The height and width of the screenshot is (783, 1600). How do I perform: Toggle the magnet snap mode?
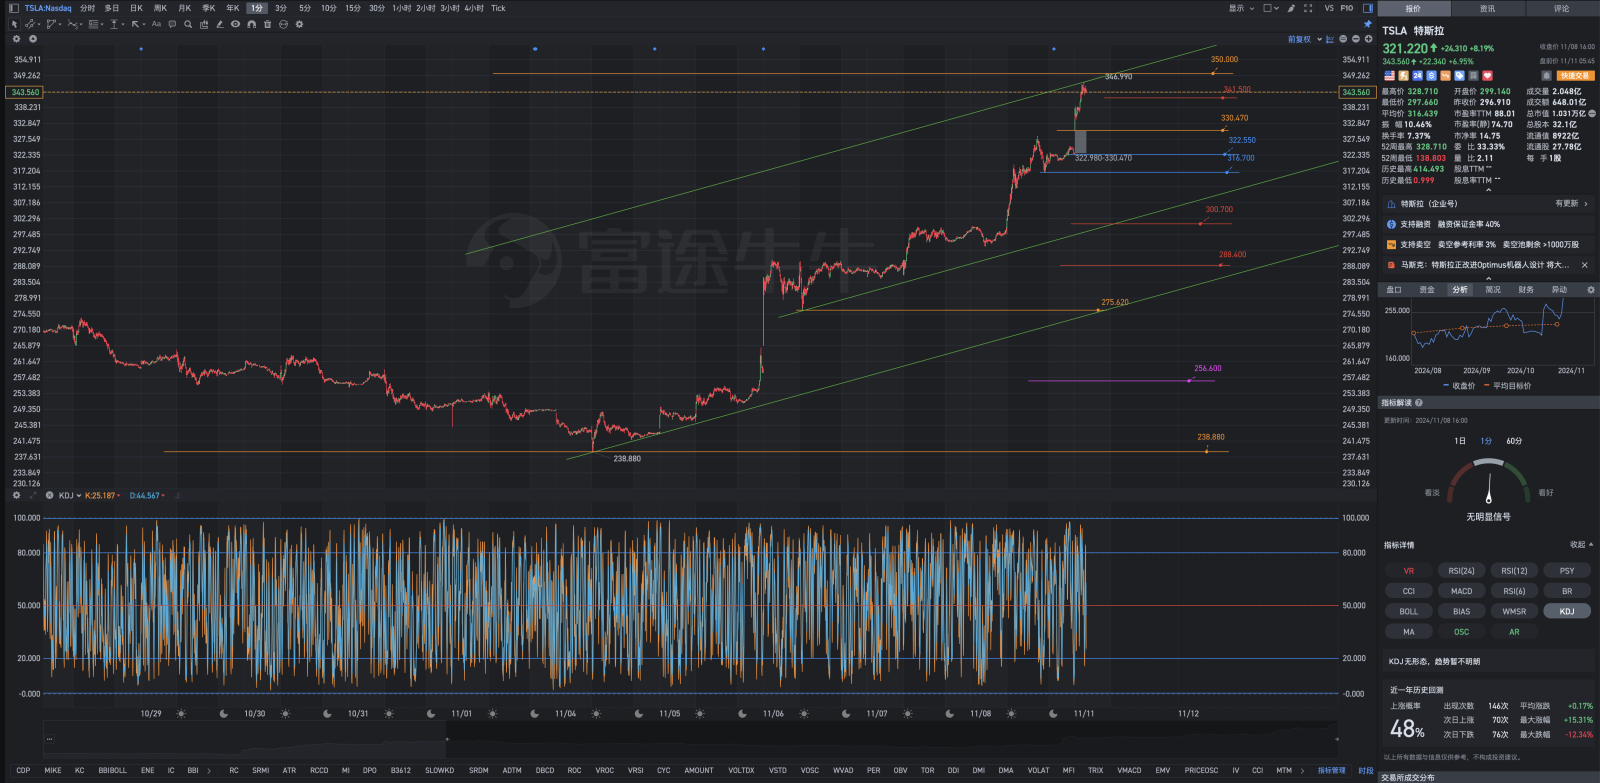(251, 24)
